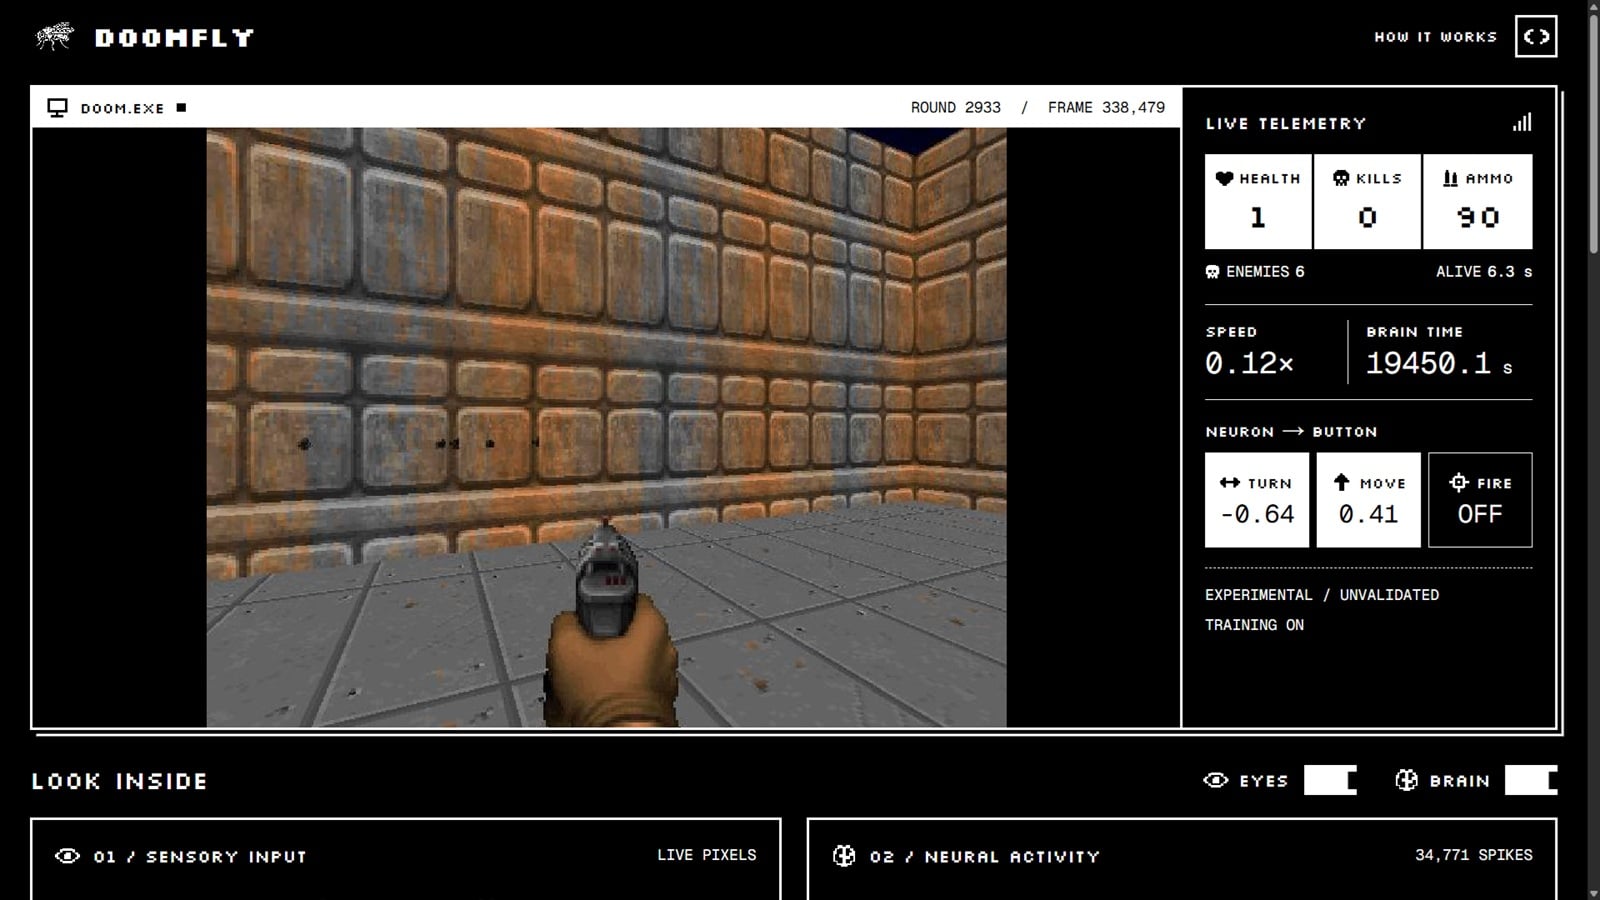The image size is (1600, 900).
Task: Select the Turn -0.64 button card
Action: click(x=1257, y=500)
